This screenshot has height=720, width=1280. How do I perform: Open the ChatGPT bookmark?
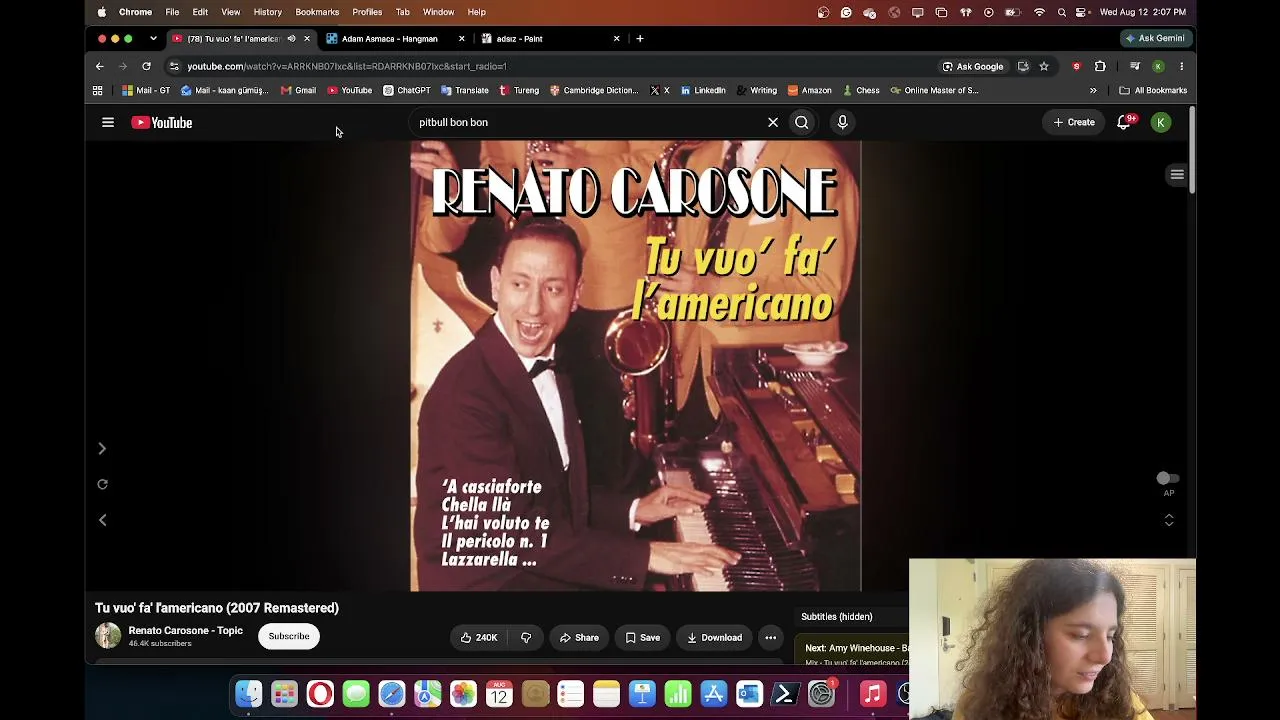(x=407, y=90)
